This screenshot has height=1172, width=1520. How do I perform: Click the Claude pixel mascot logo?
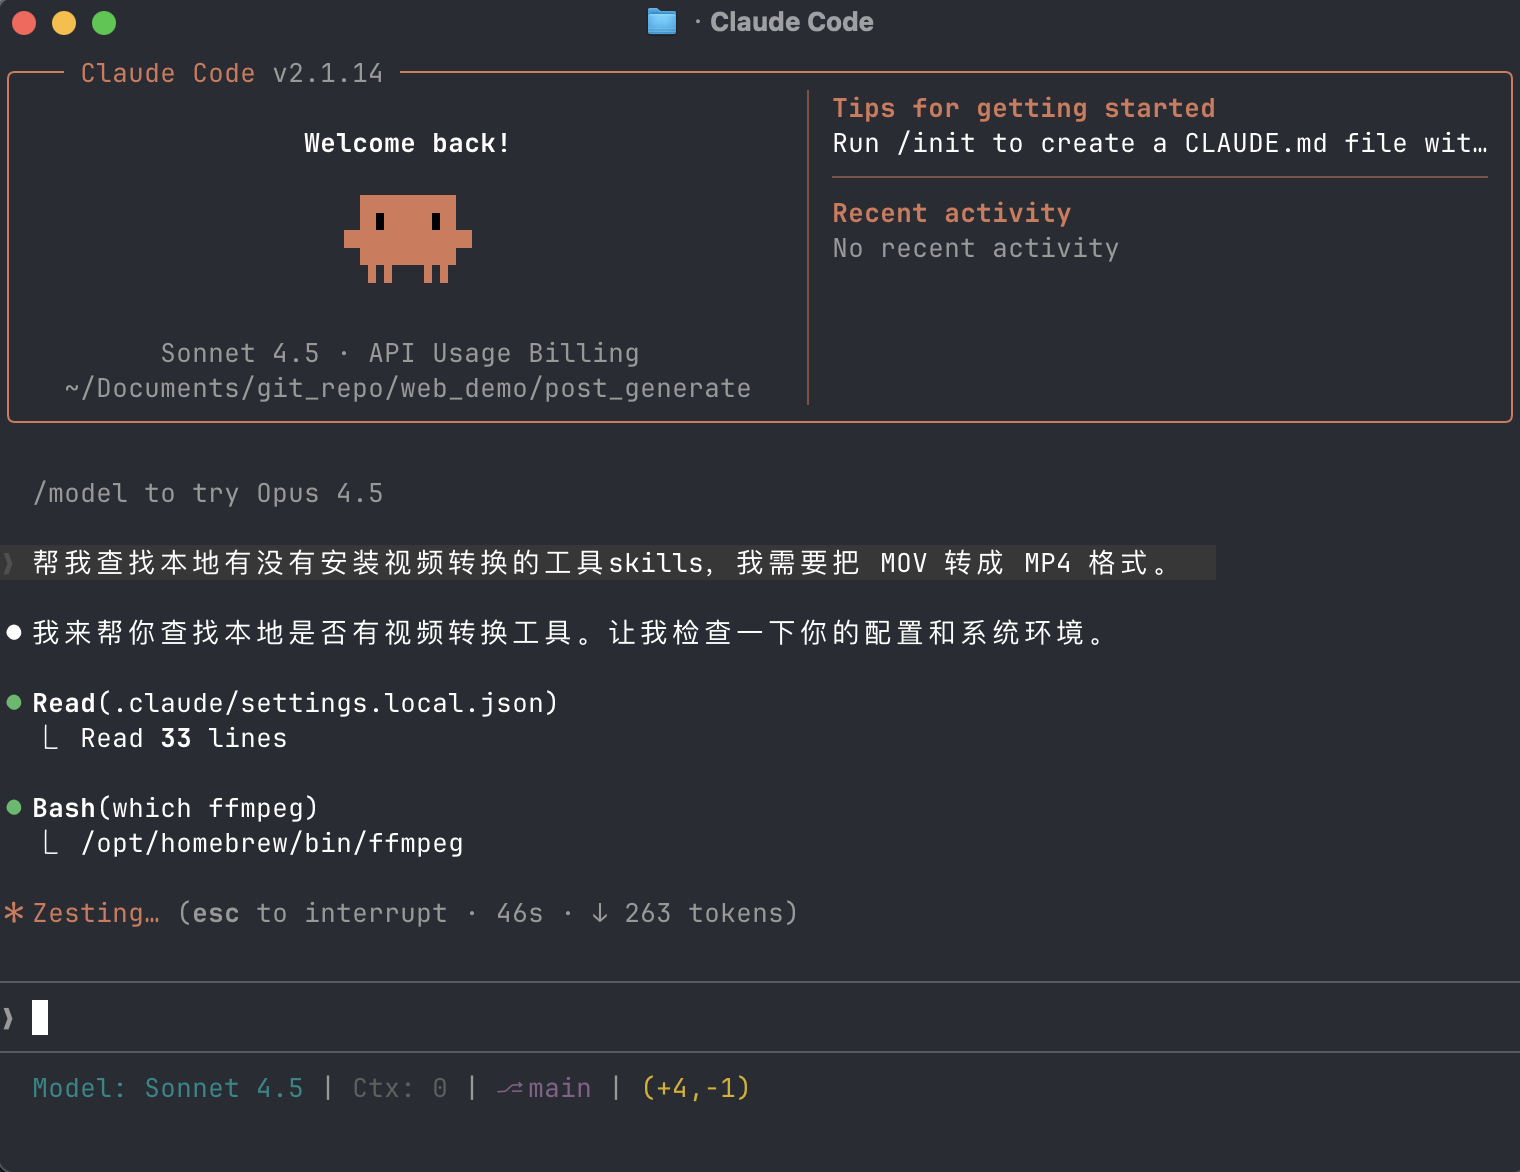[408, 239]
